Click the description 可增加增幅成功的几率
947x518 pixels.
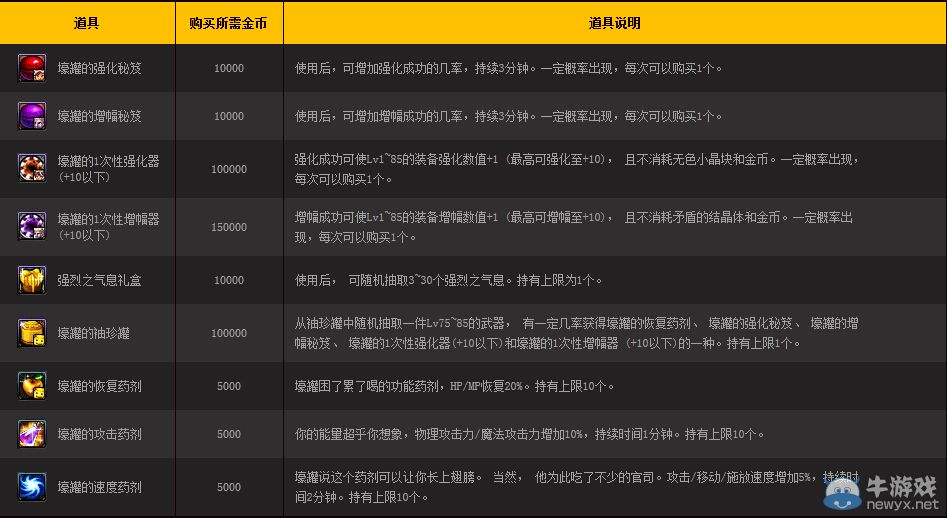pos(403,116)
